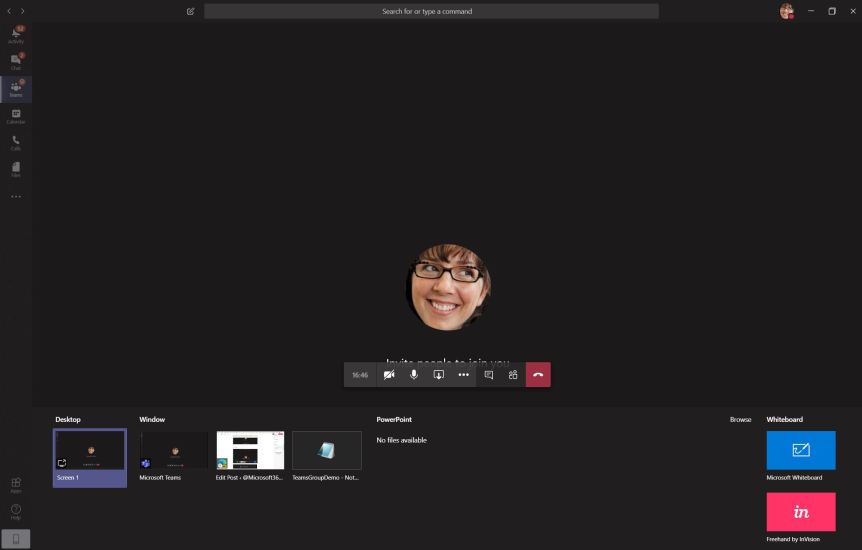Open the Activity feed
Viewport: 862px width, 550px height.
tap(16, 35)
